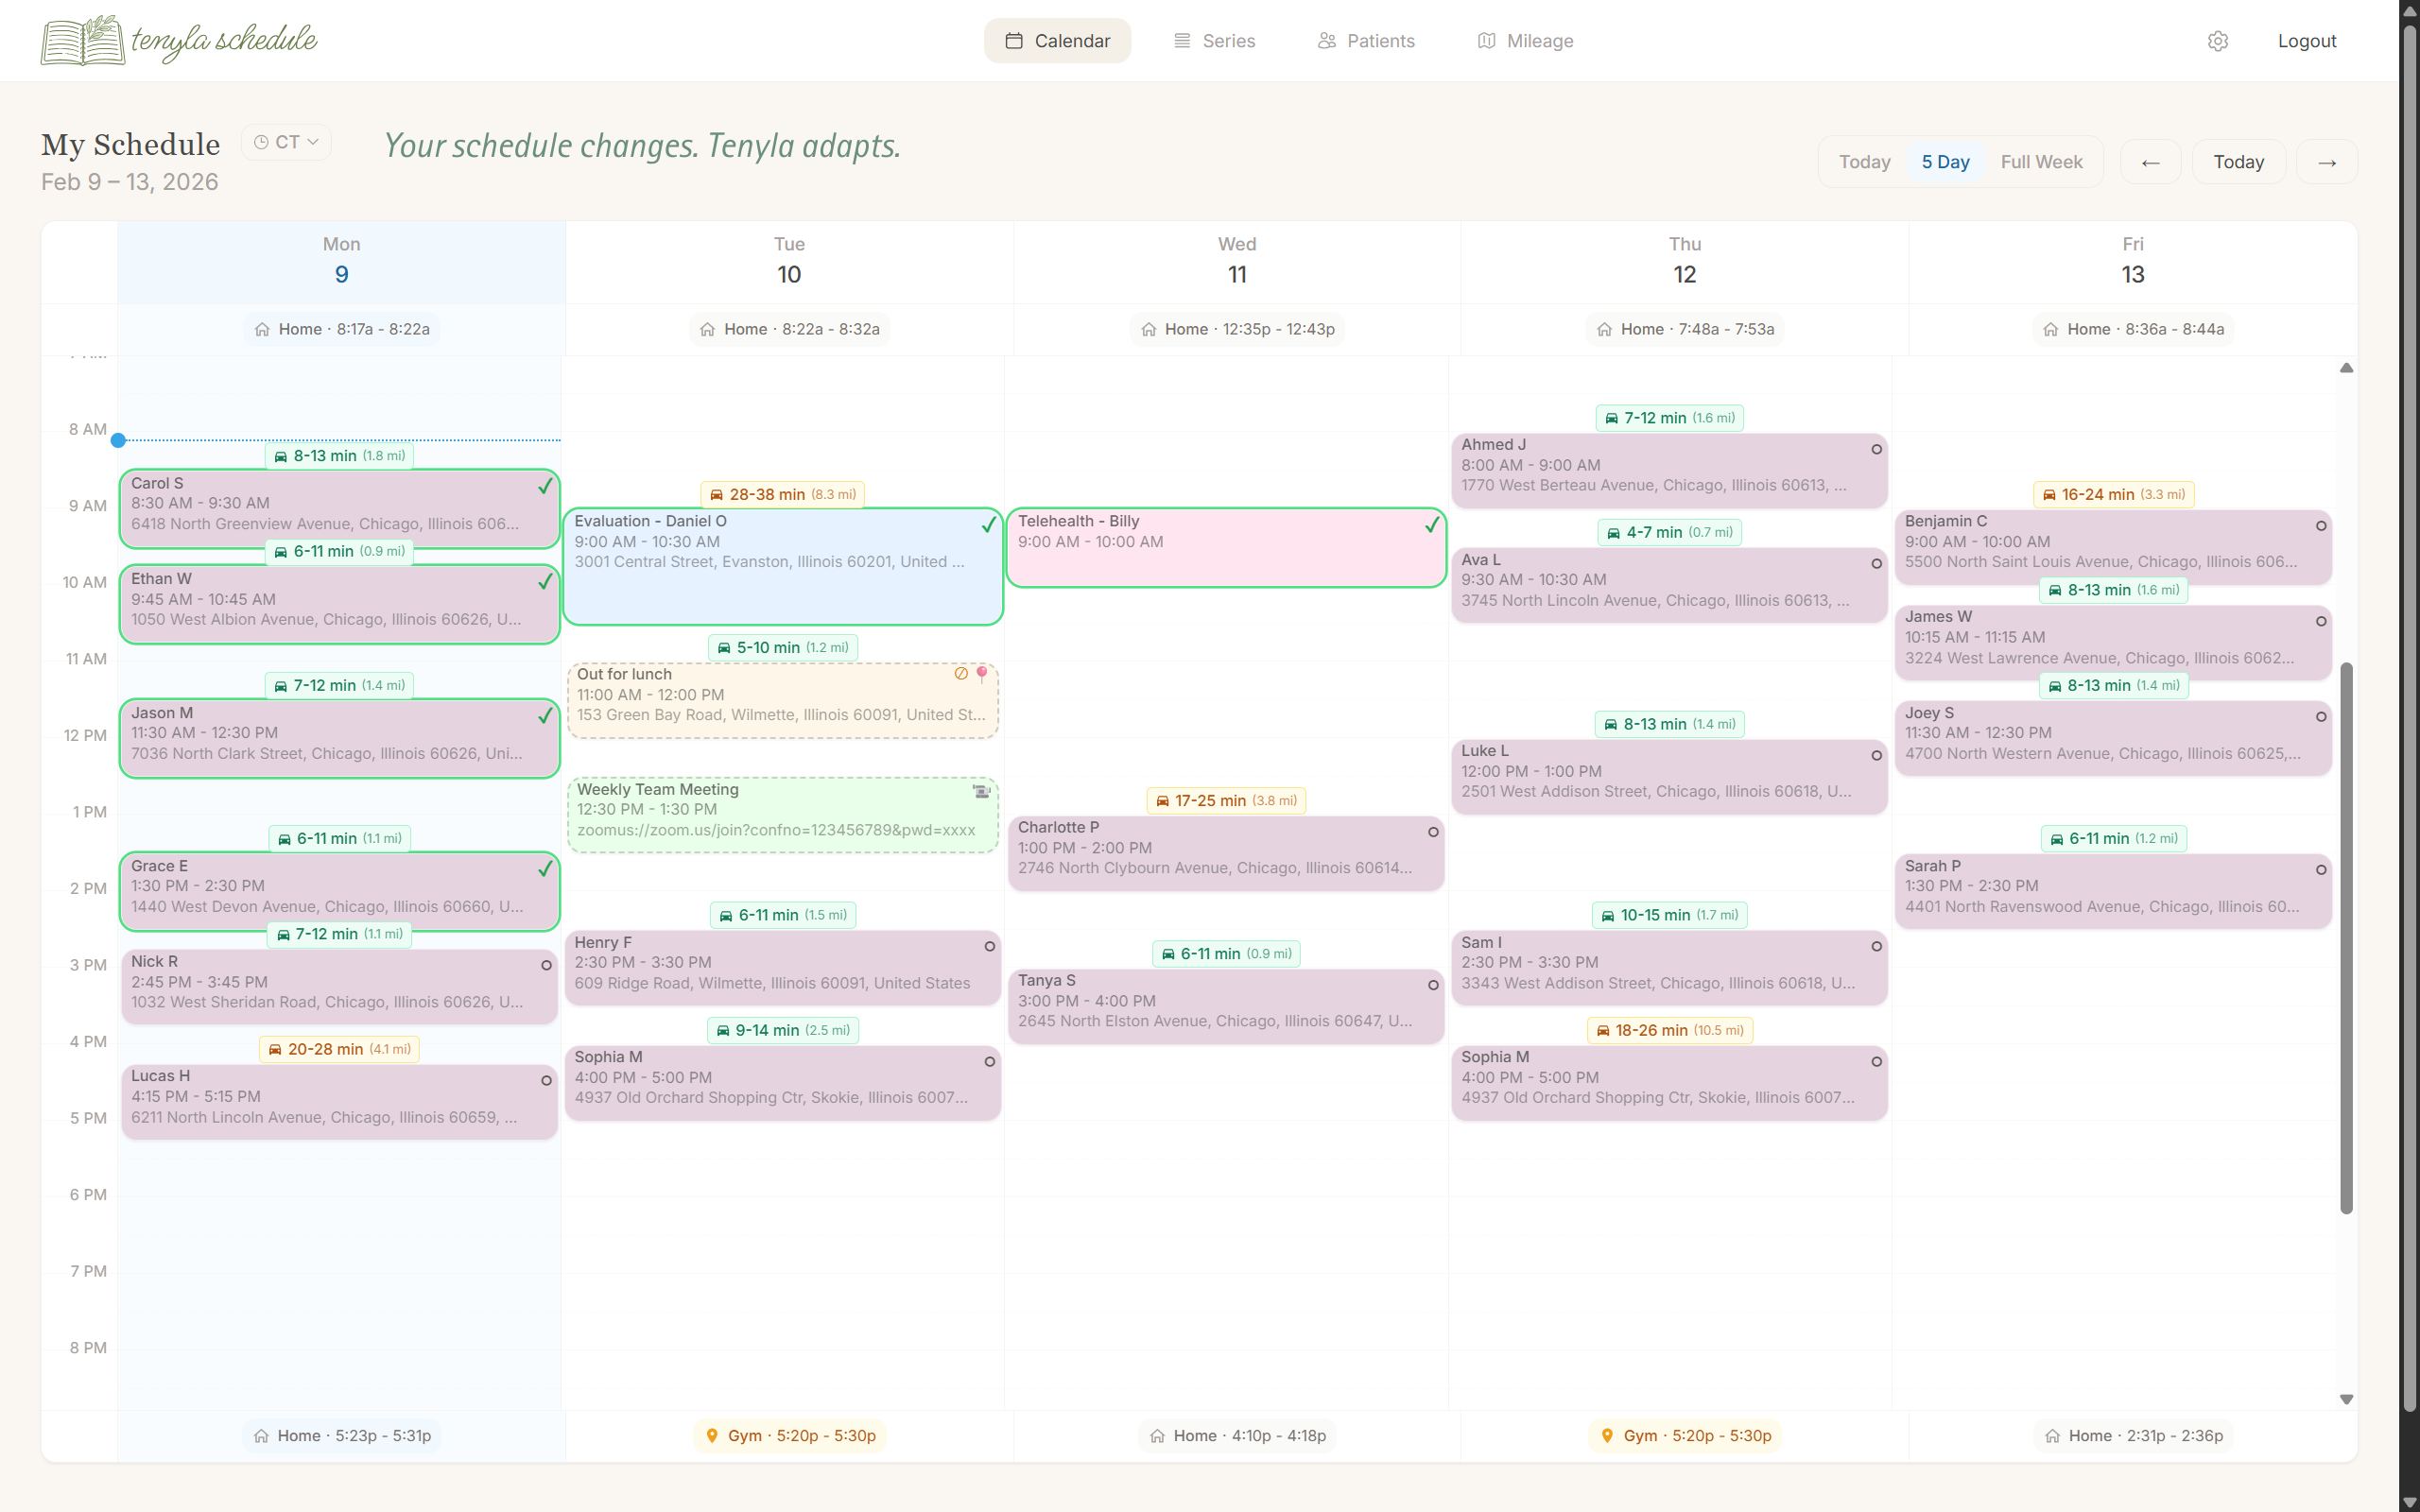Click Logout

click(x=2306, y=40)
